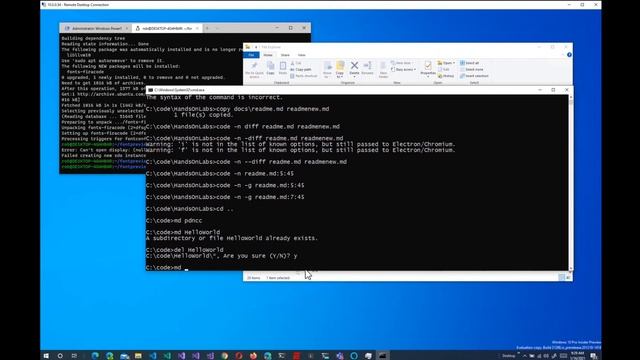The height and width of the screenshot is (360, 640).
Task: Click cmd window vertical scrollbar
Action: tap(571, 184)
